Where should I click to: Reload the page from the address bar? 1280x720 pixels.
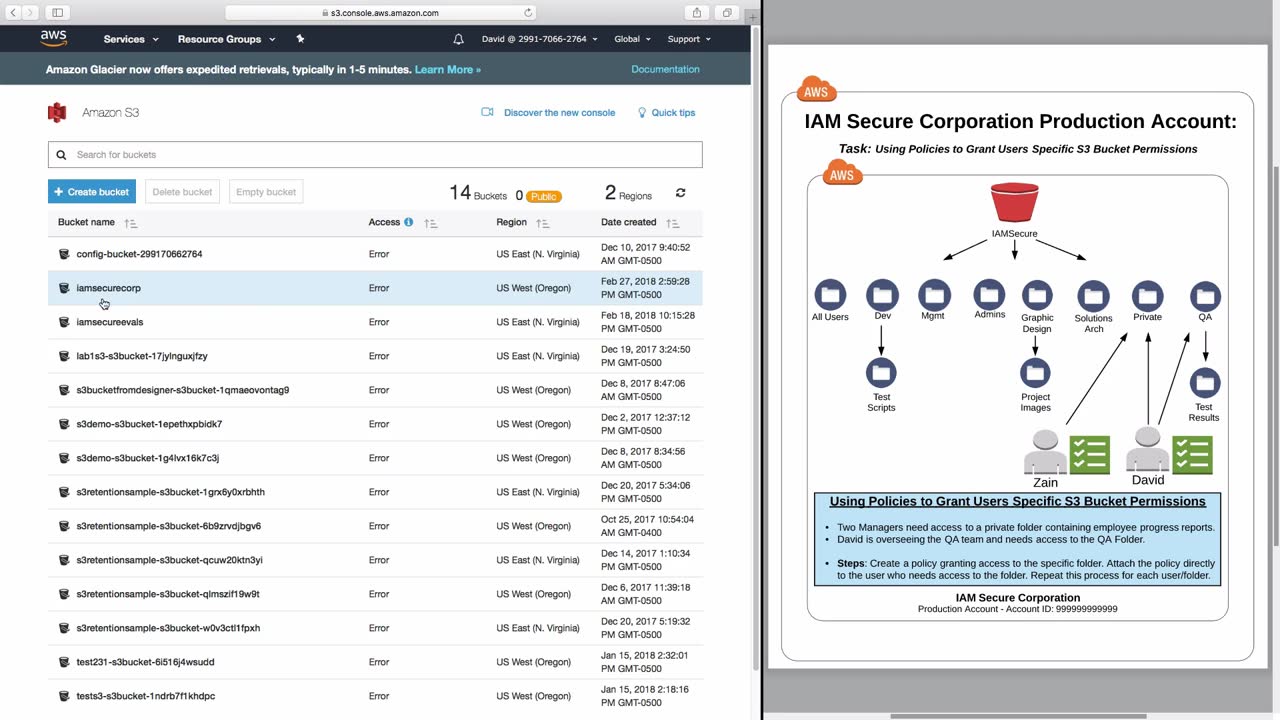tap(528, 13)
